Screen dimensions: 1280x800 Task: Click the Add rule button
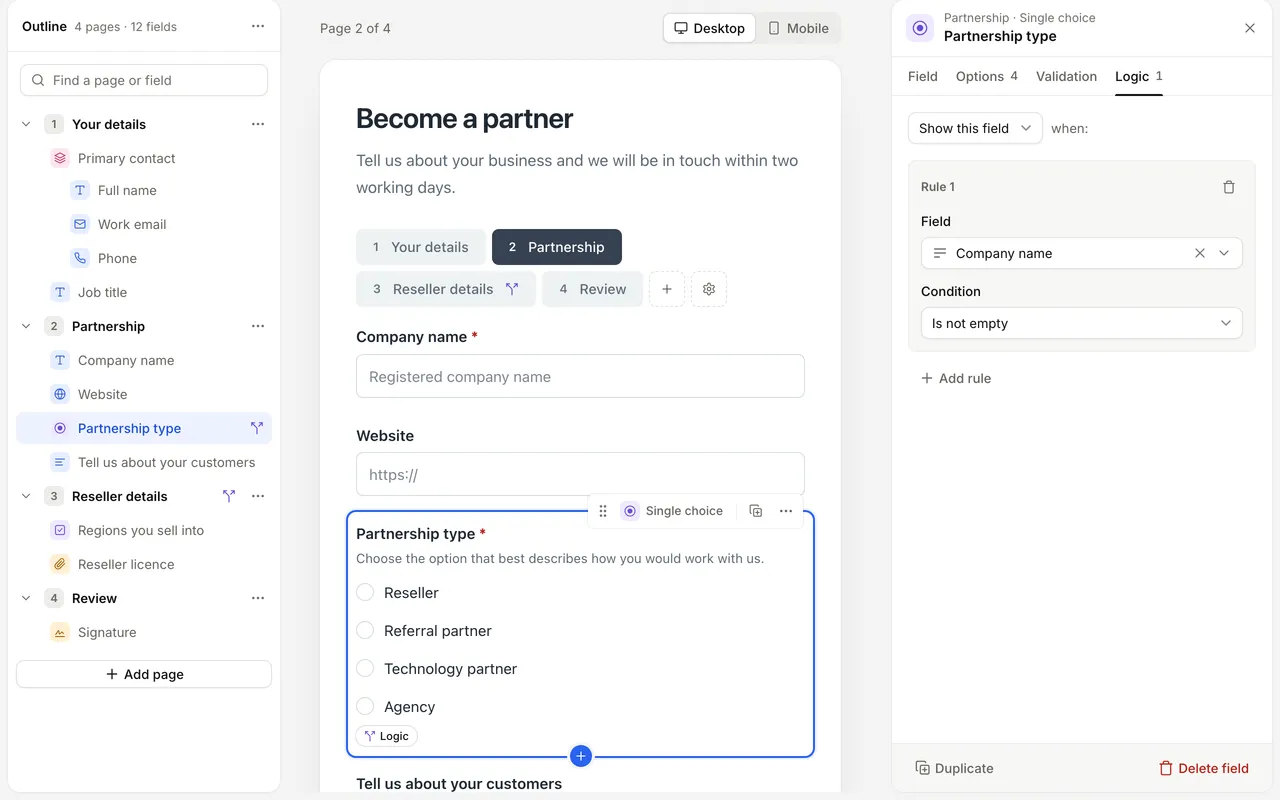(956, 378)
